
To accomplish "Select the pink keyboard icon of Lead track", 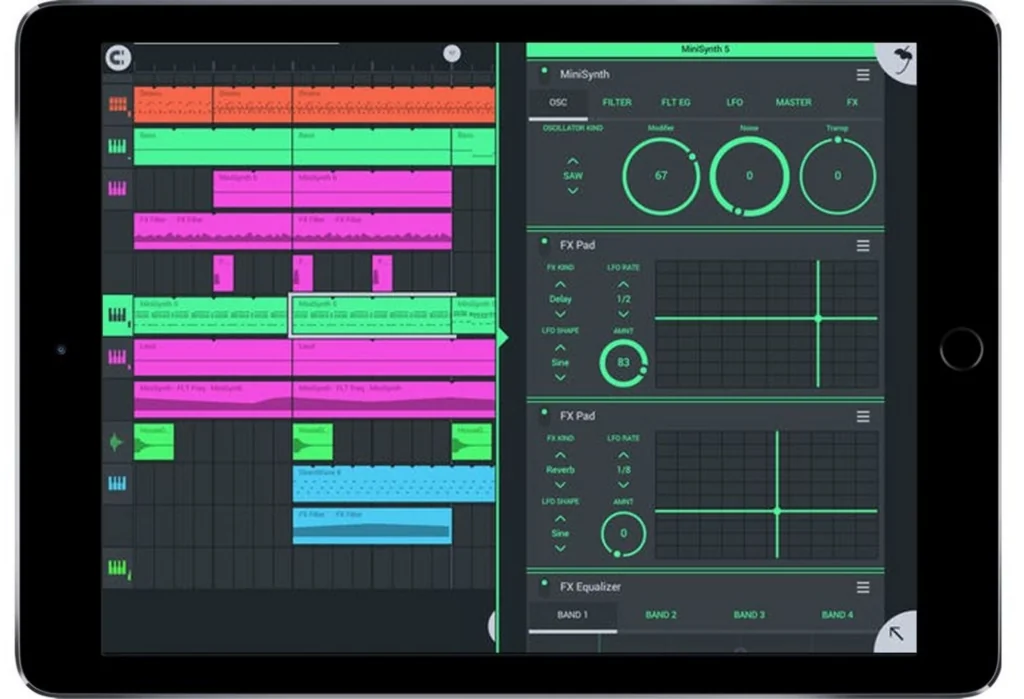I will 118,357.
